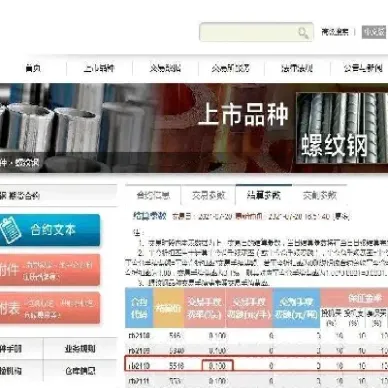The height and width of the screenshot is (388, 388).
Task: Open the 品种手册 link
Action: pos(11,349)
